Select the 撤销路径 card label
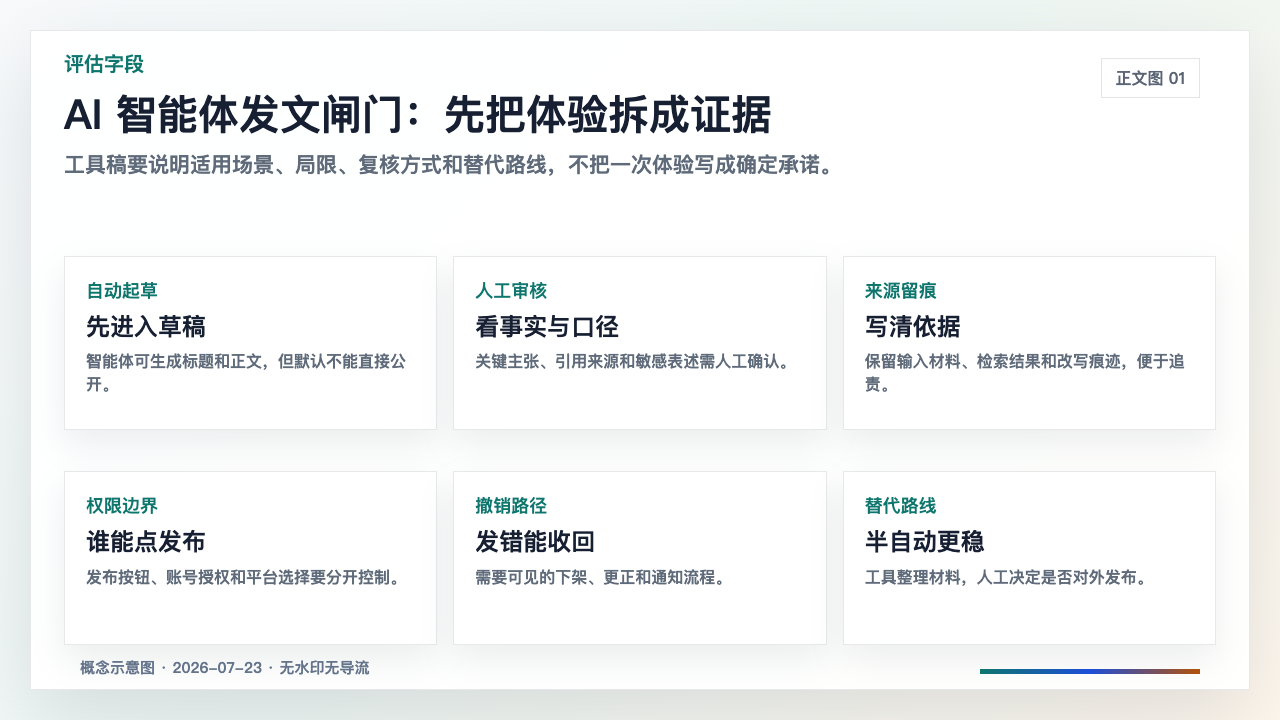 coord(511,506)
